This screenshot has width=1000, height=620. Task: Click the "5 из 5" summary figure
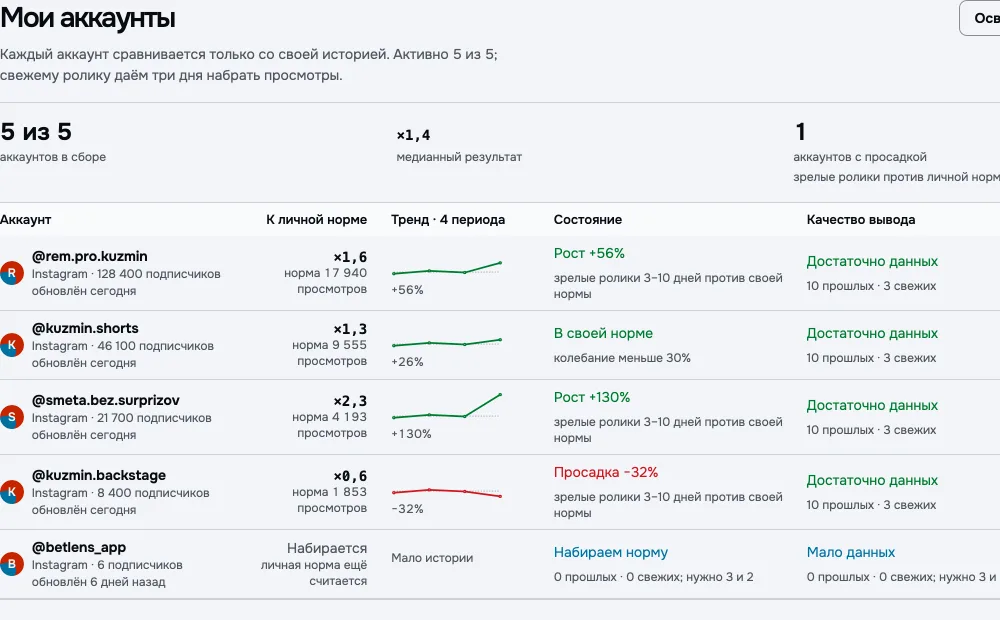pyautogui.click(x=36, y=132)
